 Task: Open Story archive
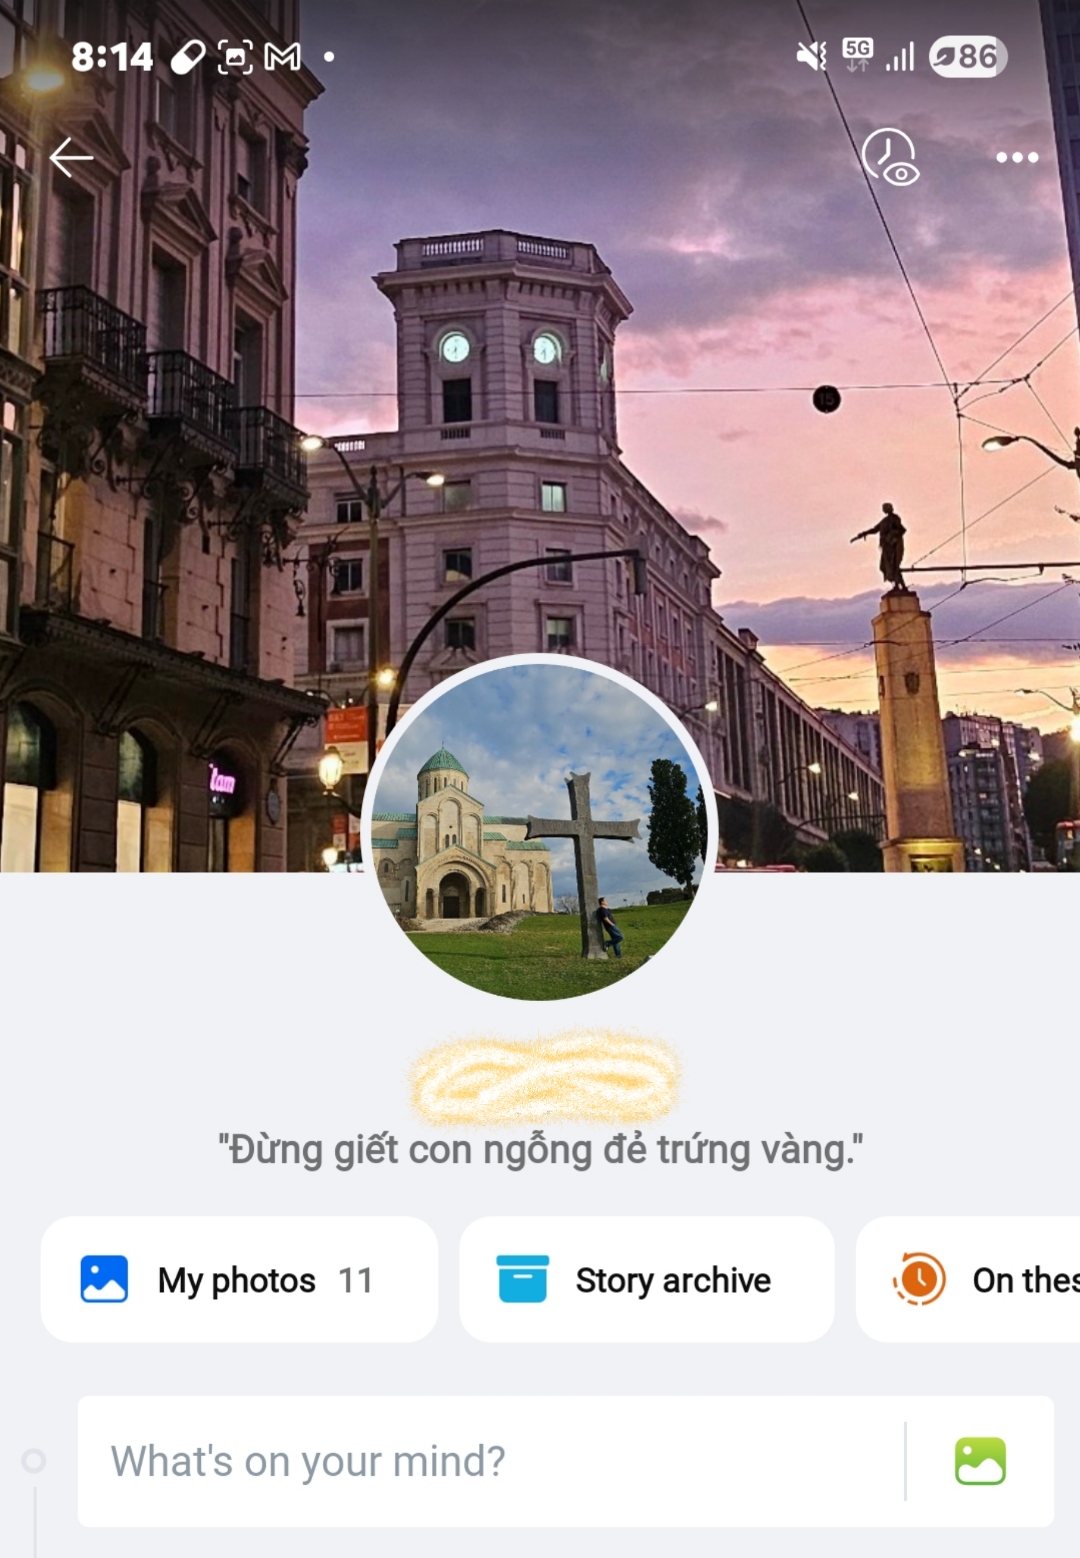[x=647, y=1279]
